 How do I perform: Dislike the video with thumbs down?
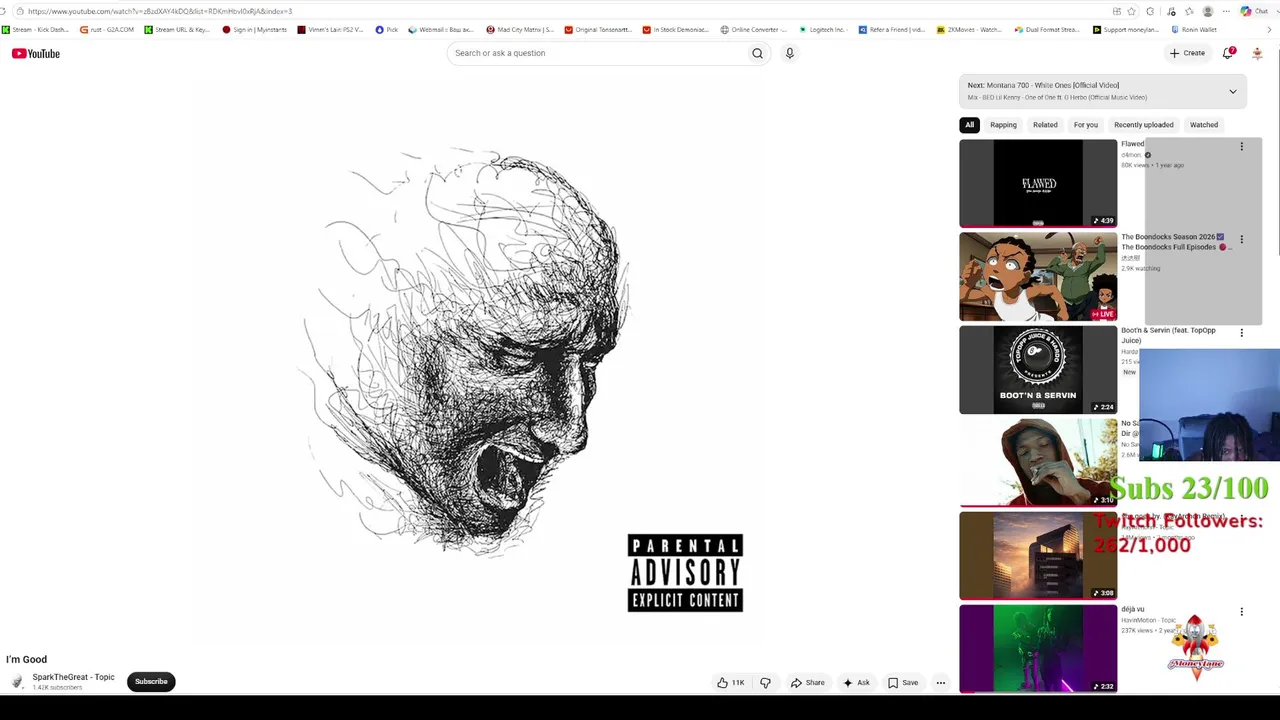tap(765, 683)
